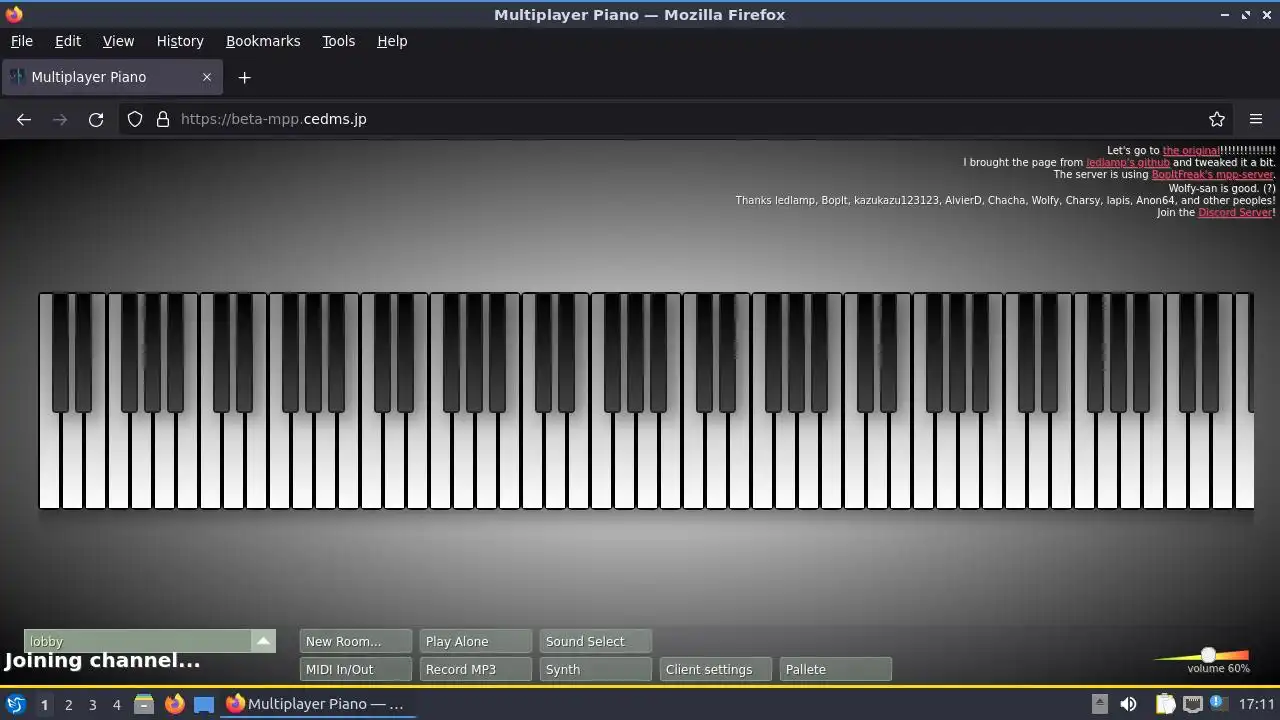
Task: Launch Firefox from taskbar quick launch
Action: pyautogui.click(x=174, y=704)
